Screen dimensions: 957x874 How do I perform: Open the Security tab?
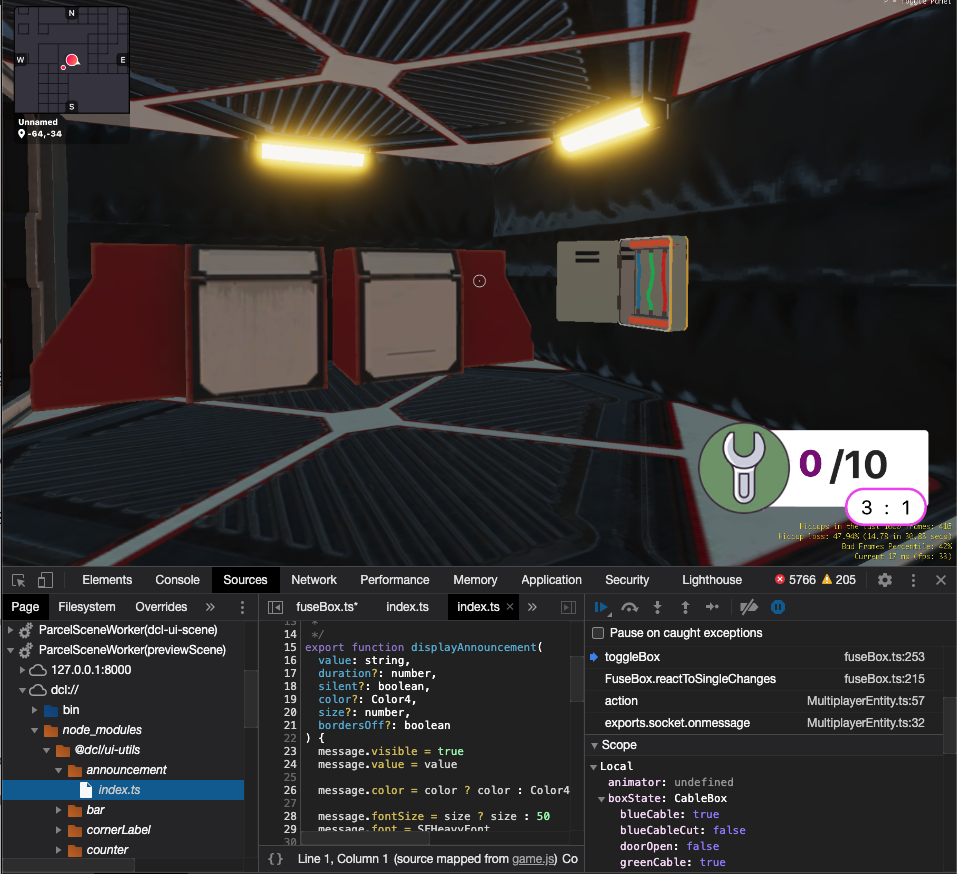point(627,580)
